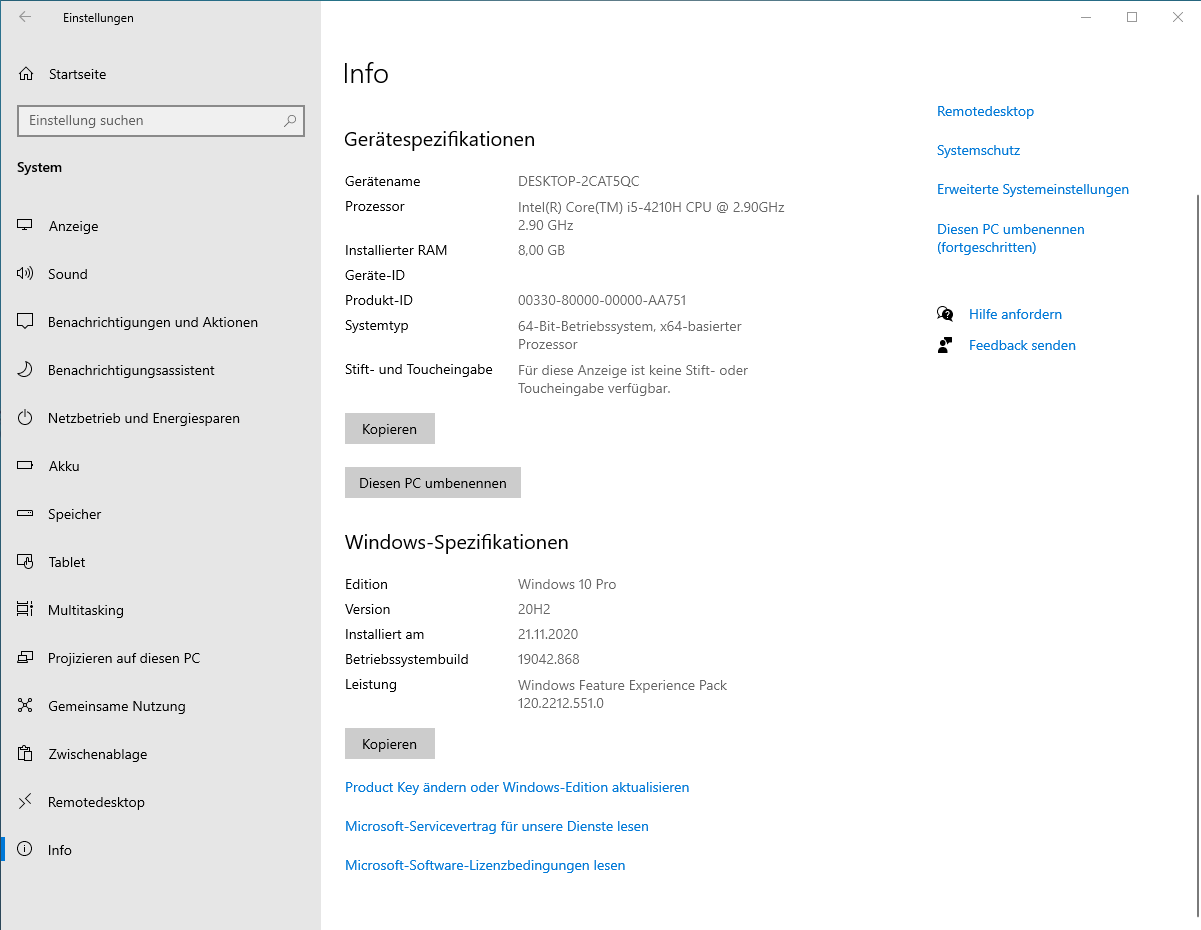
Task: Click the Installierter RAM value 8,00 GB
Action: (x=541, y=250)
